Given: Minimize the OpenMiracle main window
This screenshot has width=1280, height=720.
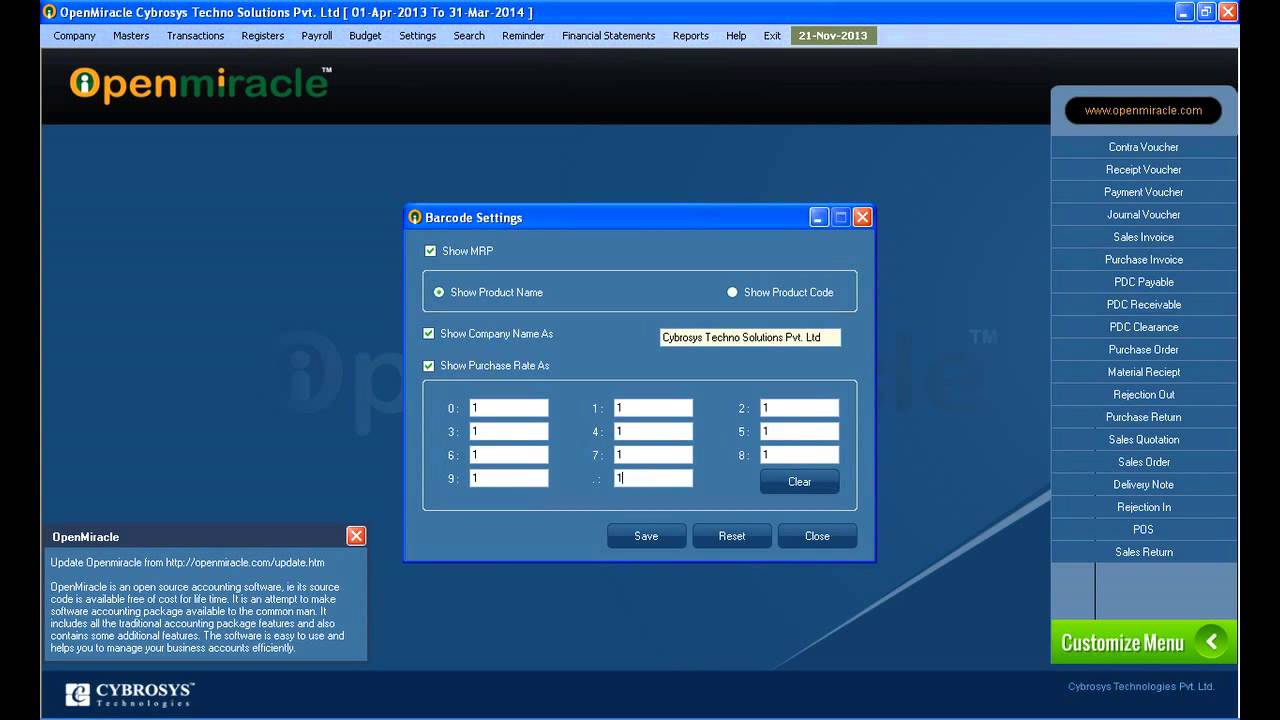Looking at the screenshot, I should [1184, 12].
